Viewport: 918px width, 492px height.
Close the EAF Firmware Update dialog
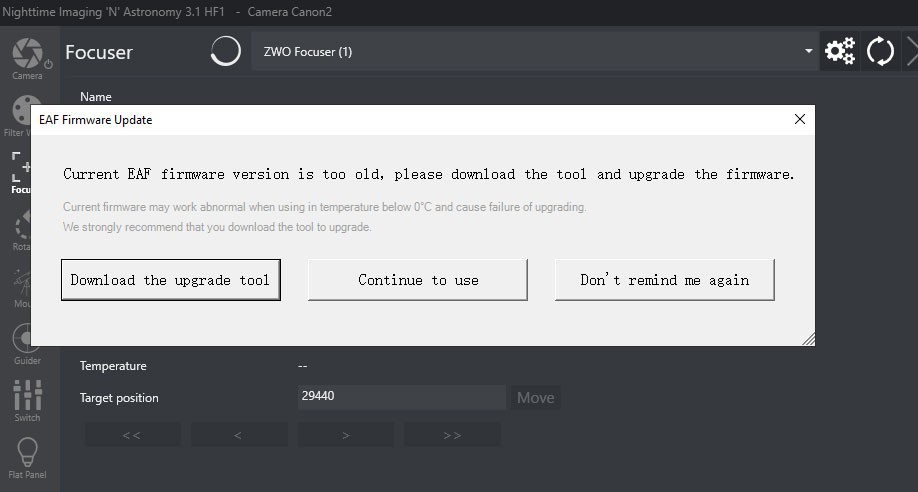click(799, 119)
